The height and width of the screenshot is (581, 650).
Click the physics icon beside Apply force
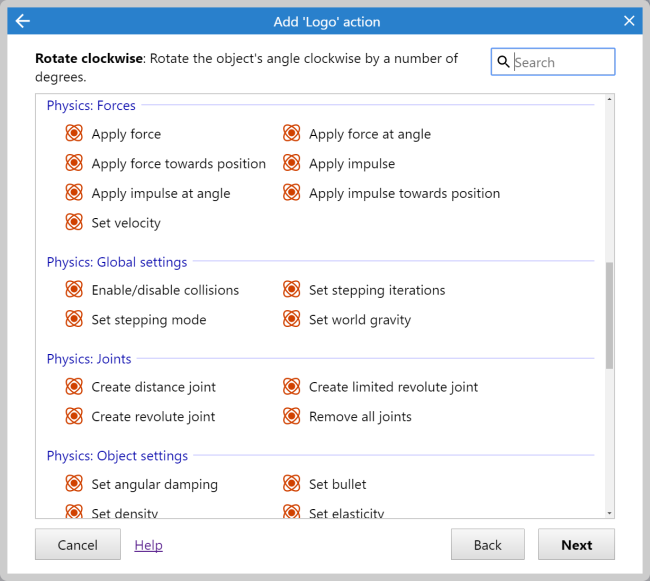(x=74, y=134)
